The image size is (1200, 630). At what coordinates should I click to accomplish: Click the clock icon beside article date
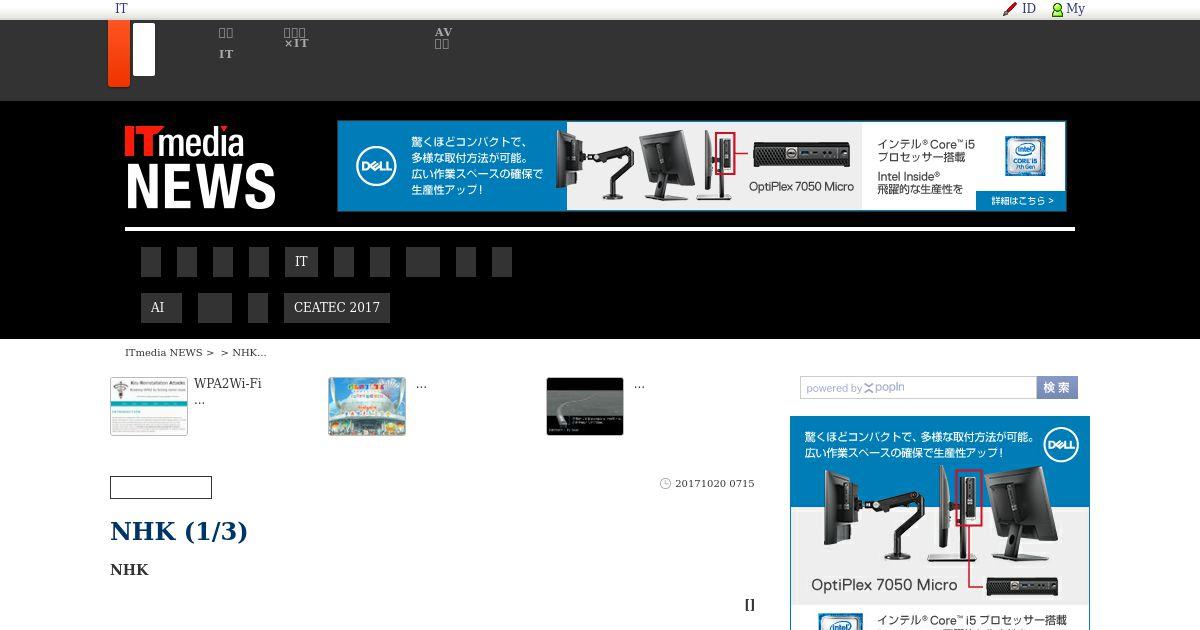(x=666, y=483)
